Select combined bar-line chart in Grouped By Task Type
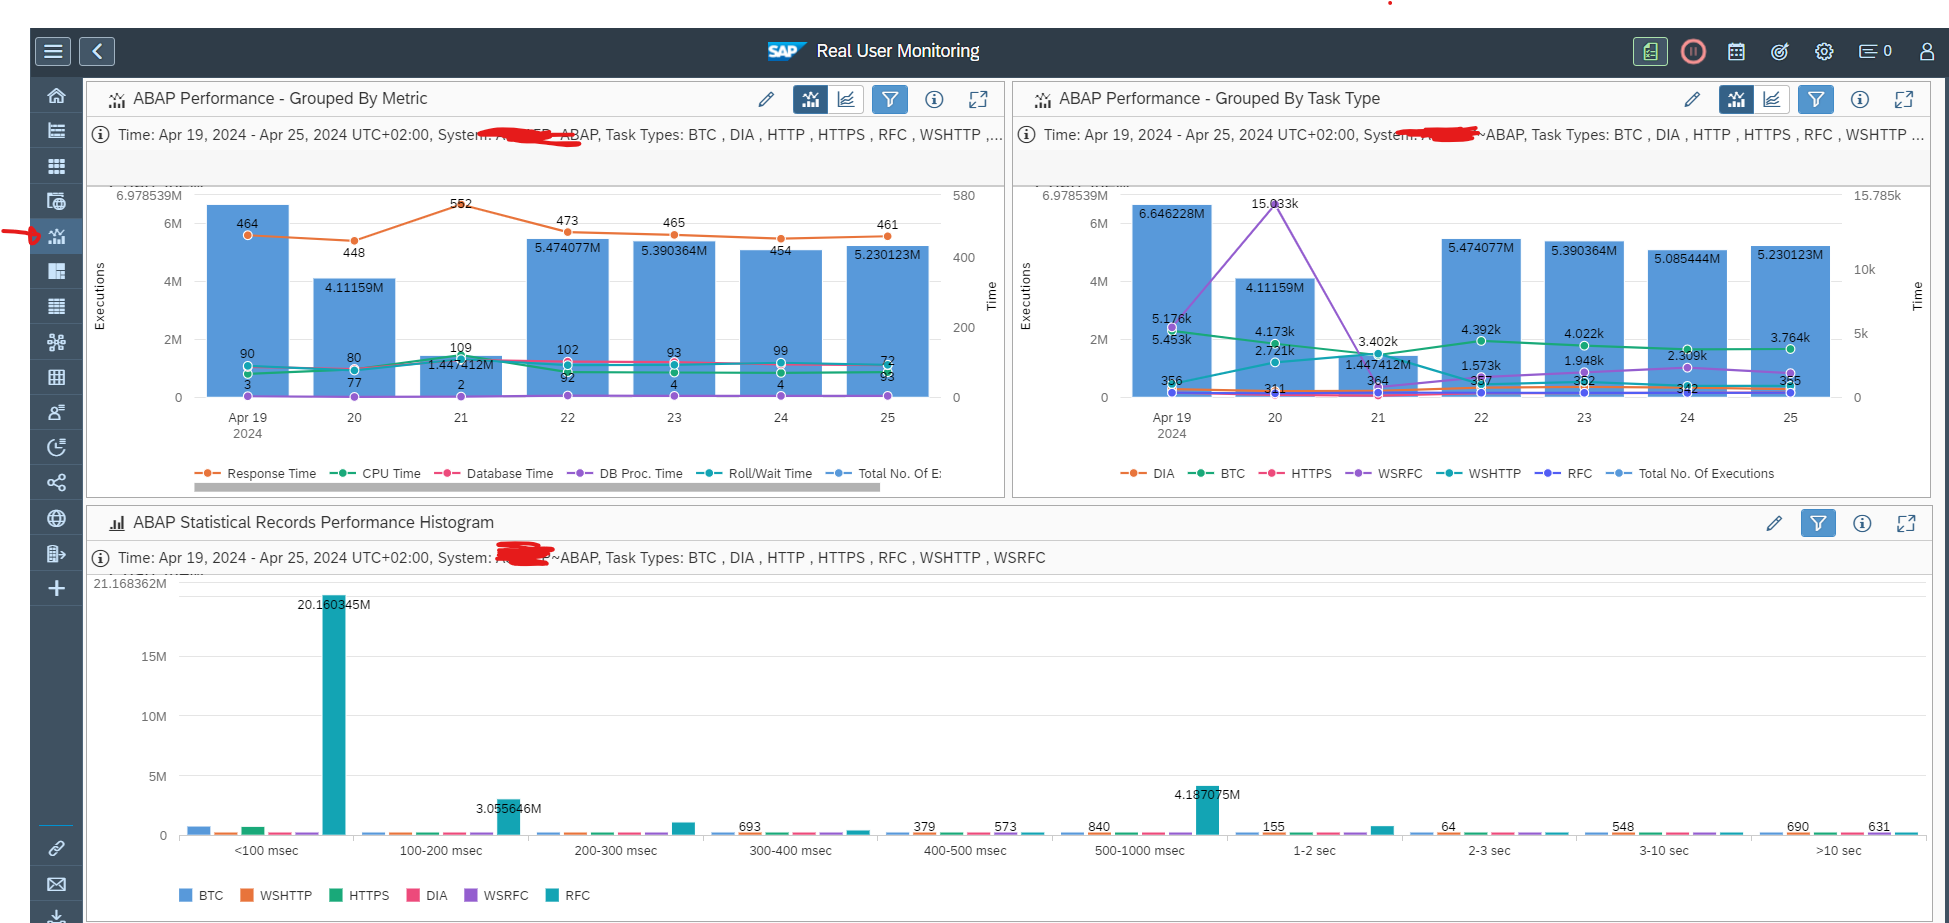The width and height of the screenshot is (1949, 923). [1736, 99]
